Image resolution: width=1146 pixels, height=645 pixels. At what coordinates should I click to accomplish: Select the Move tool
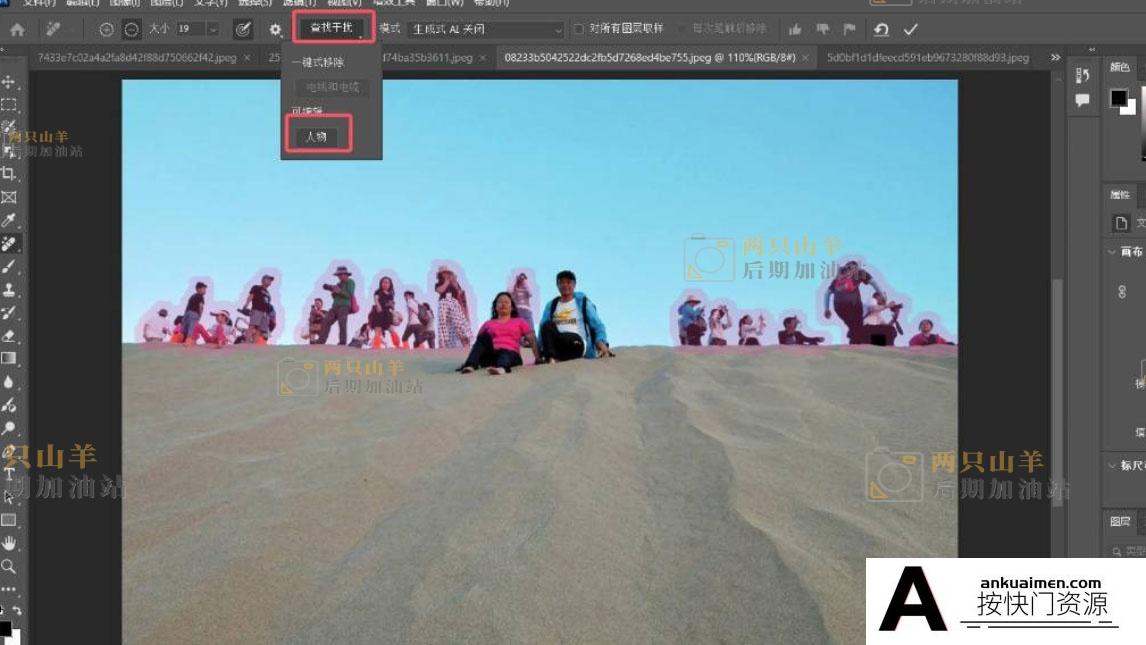point(9,82)
